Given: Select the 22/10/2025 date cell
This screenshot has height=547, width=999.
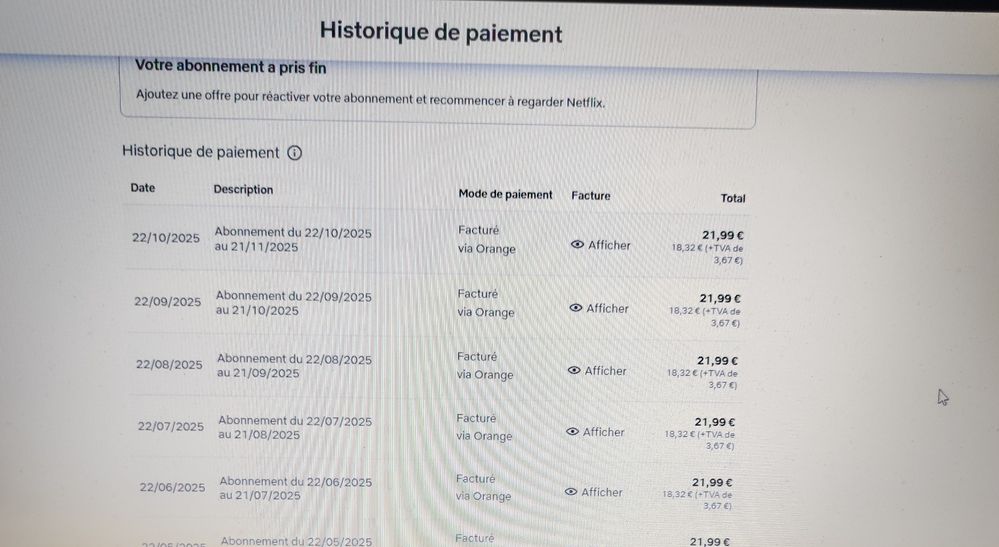Looking at the screenshot, I should (166, 239).
